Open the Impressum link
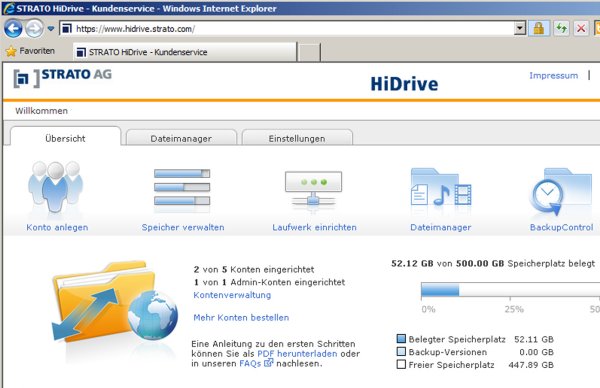The height and width of the screenshot is (388, 600). [x=553, y=76]
